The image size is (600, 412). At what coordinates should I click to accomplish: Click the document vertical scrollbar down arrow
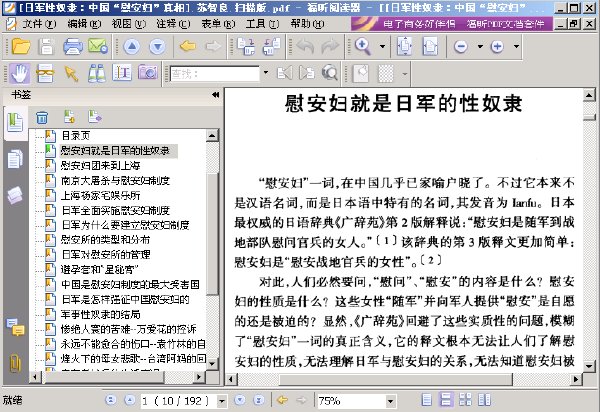pos(589,366)
